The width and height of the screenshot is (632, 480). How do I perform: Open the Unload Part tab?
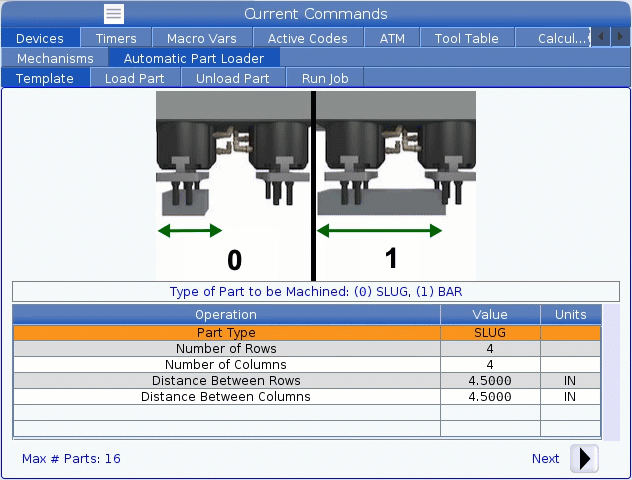click(x=233, y=78)
